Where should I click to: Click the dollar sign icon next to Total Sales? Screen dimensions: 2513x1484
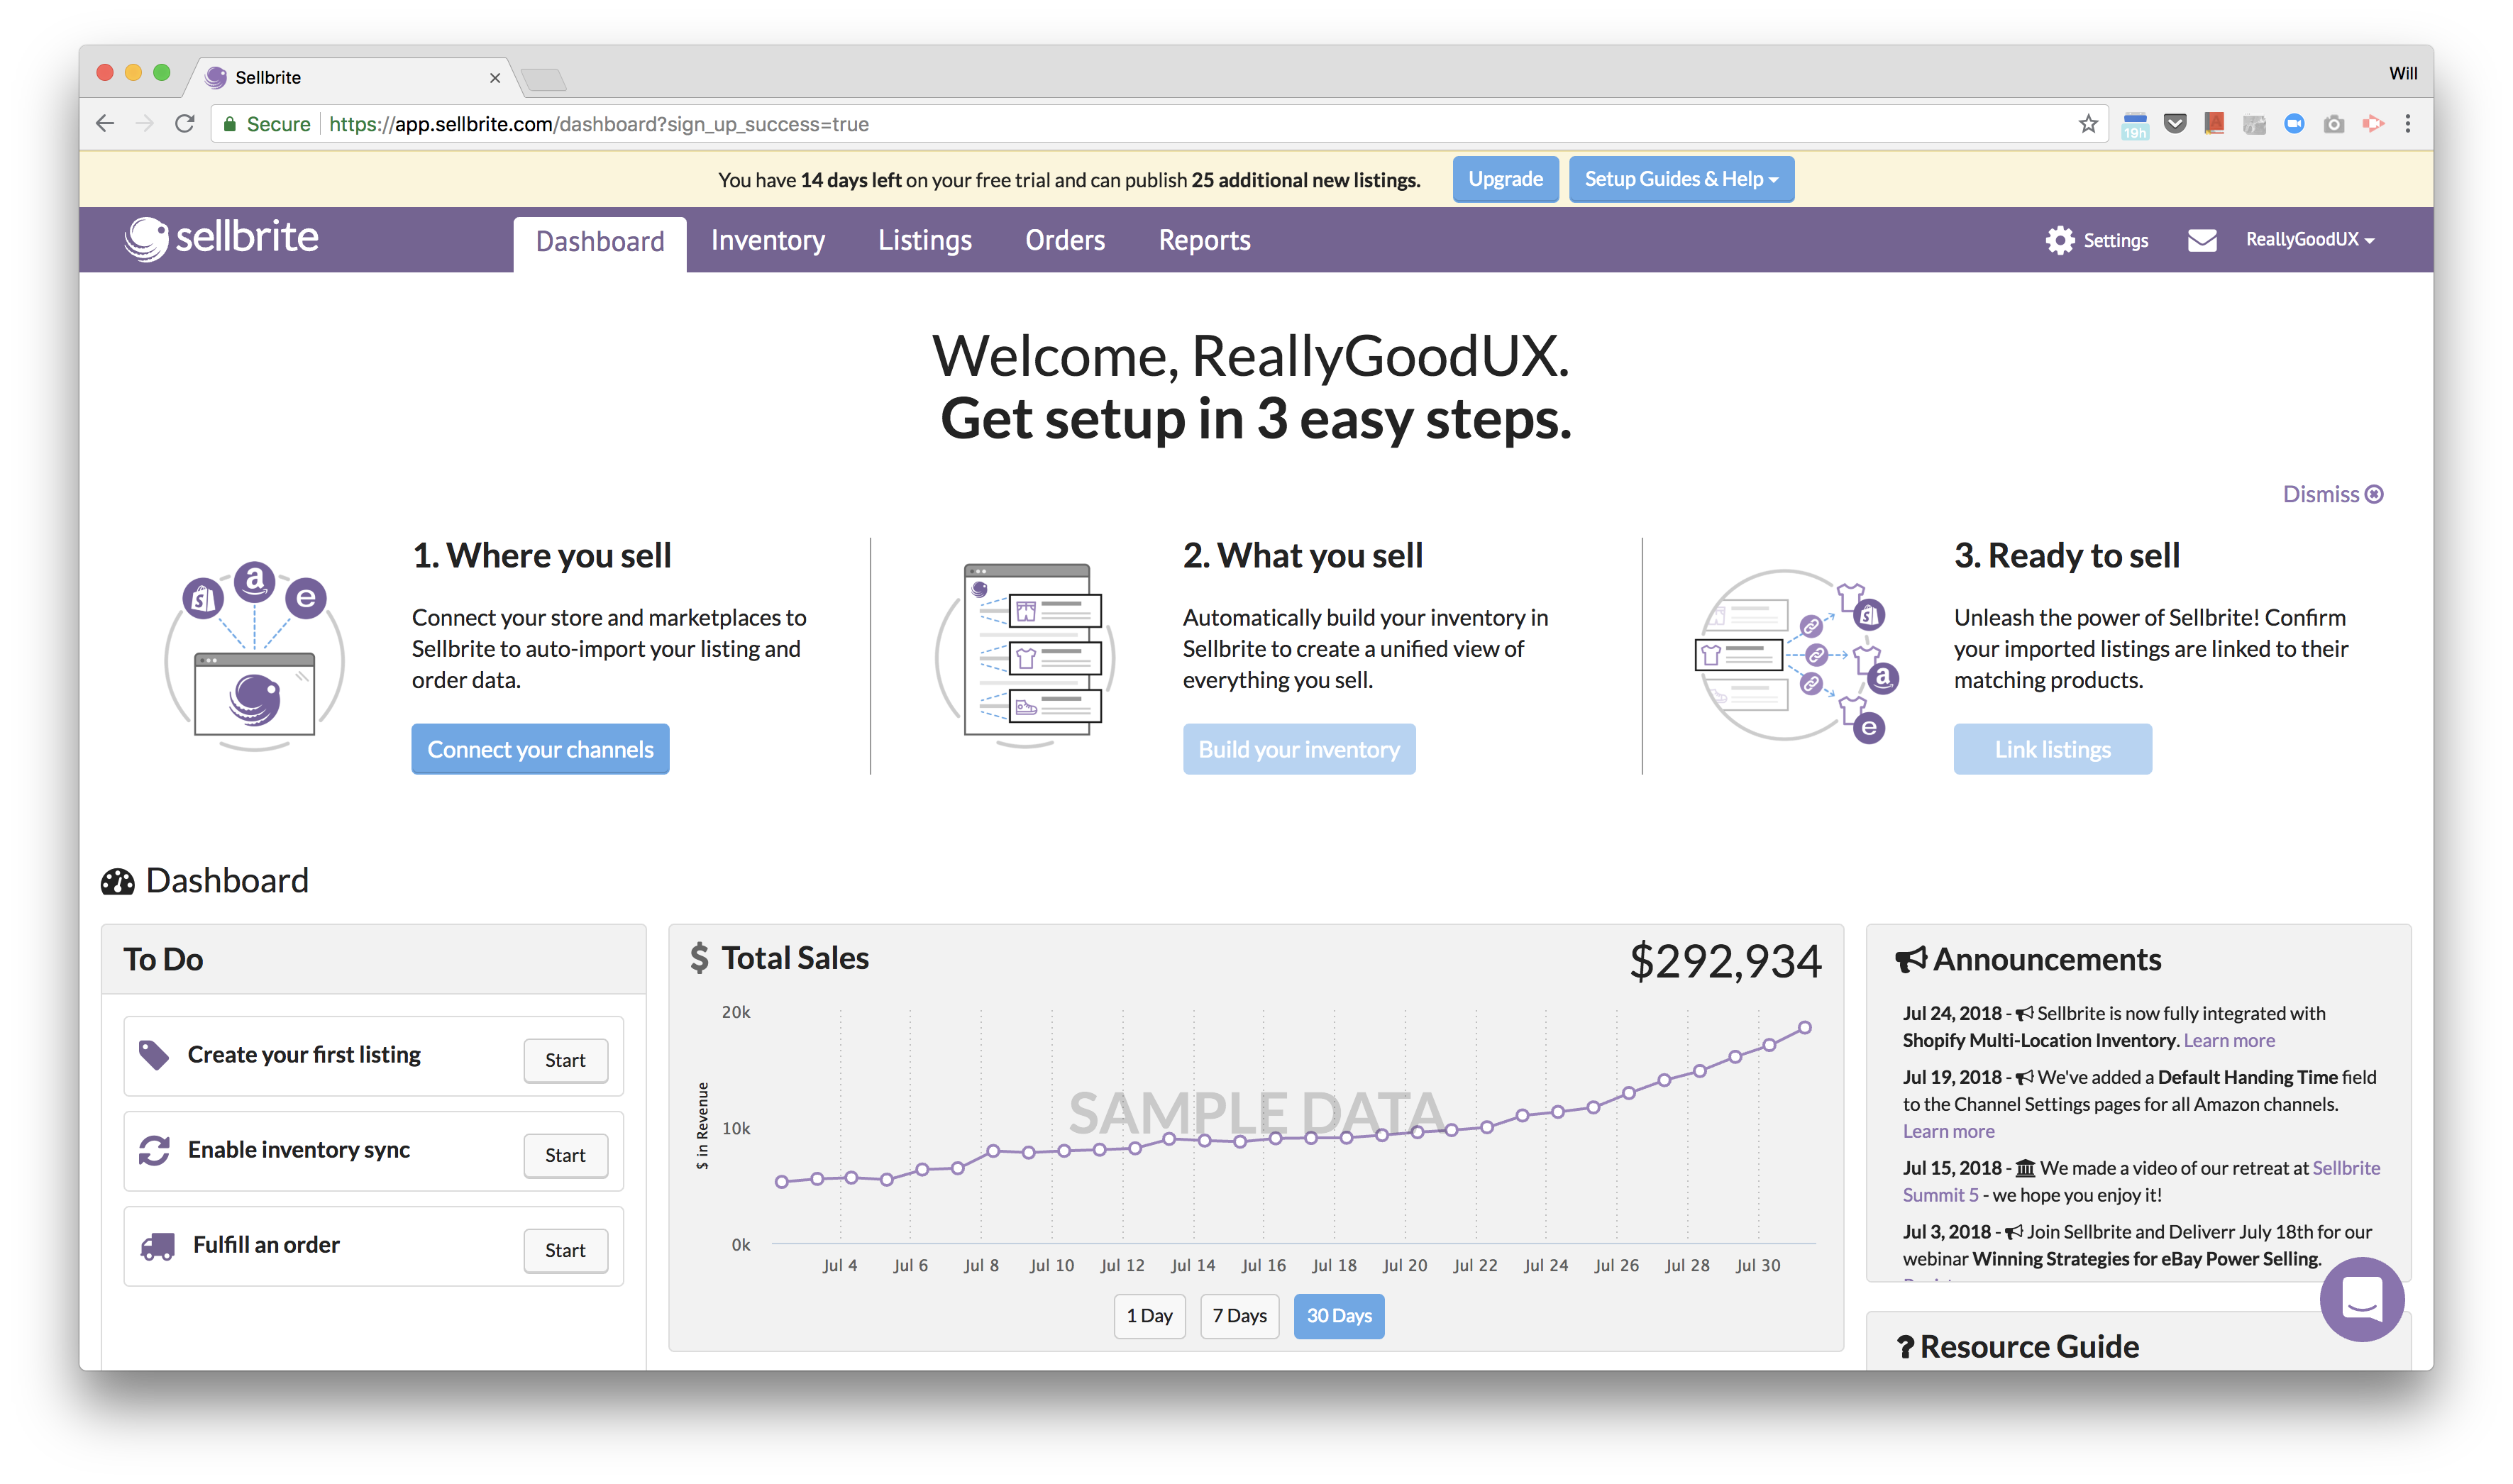point(699,958)
